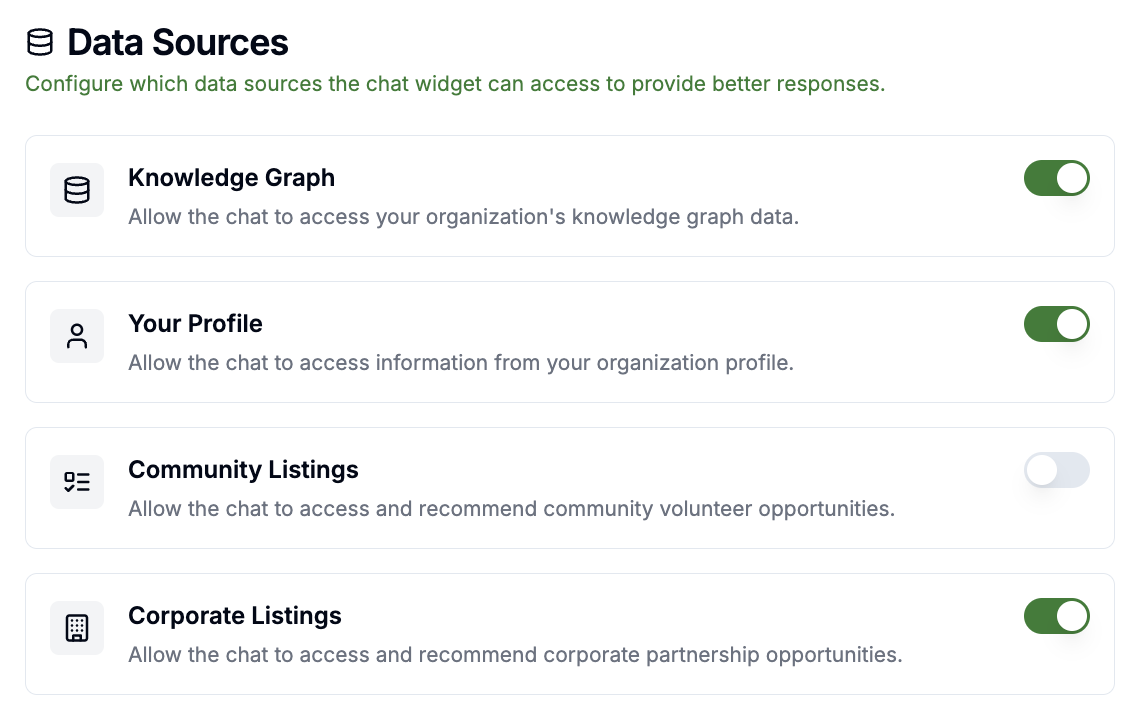Screen dimensions: 1142x720
Task: Turn off the Your Profile switch
Action: (1056, 324)
